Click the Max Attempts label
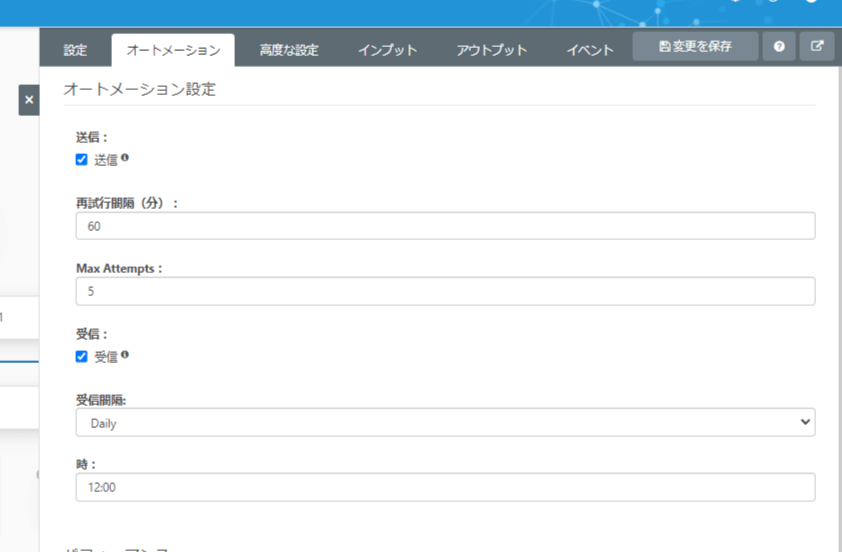 point(119,268)
